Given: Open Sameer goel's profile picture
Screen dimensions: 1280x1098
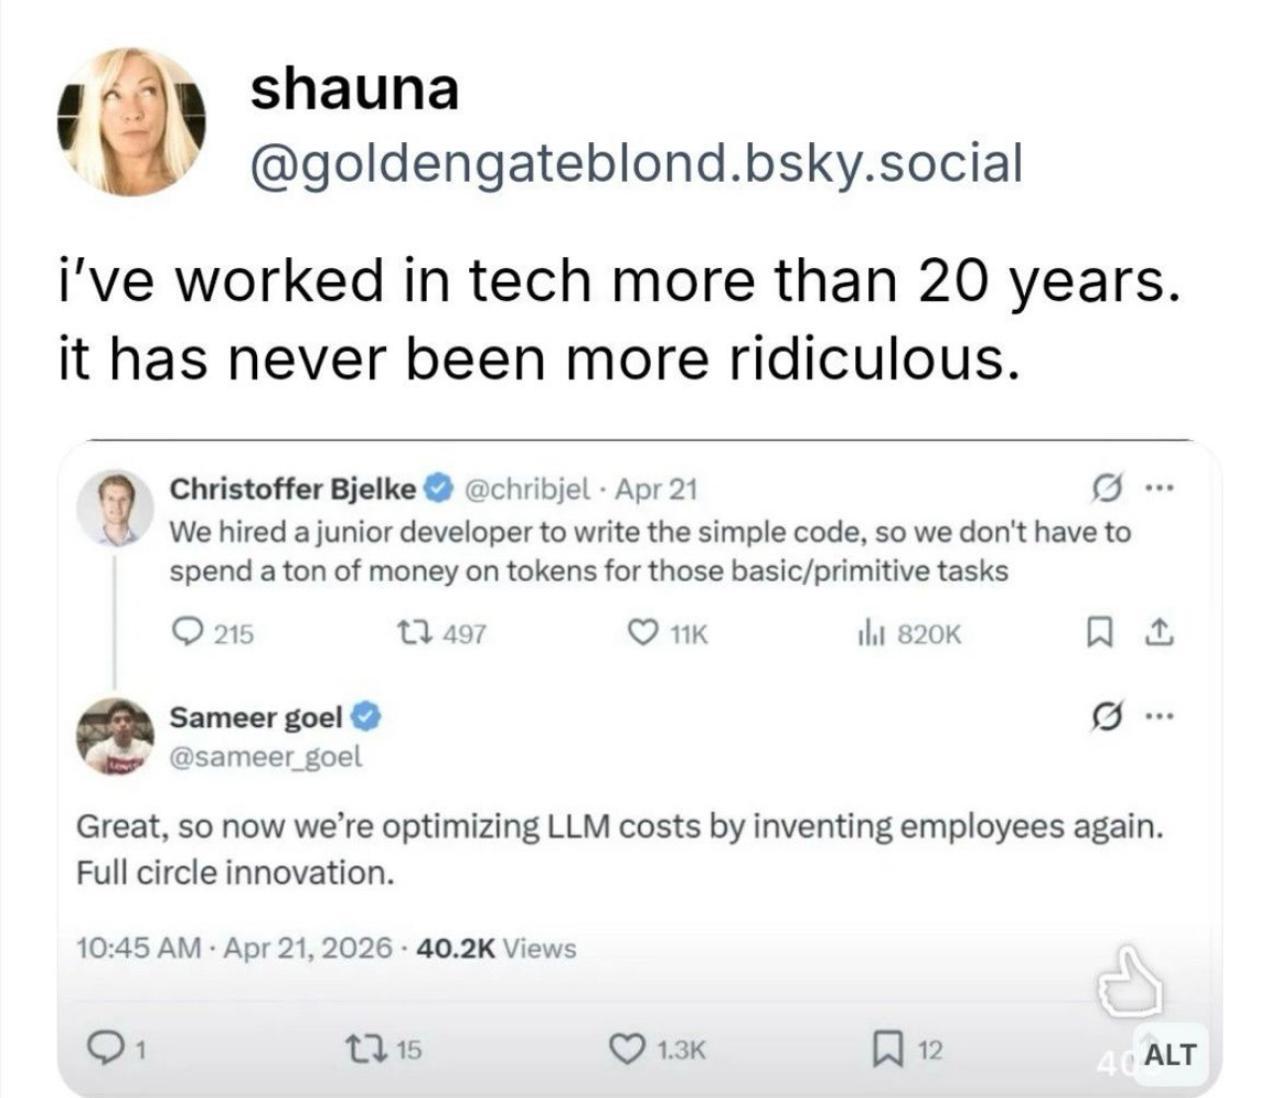Looking at the screenshot, I should 118,734.
